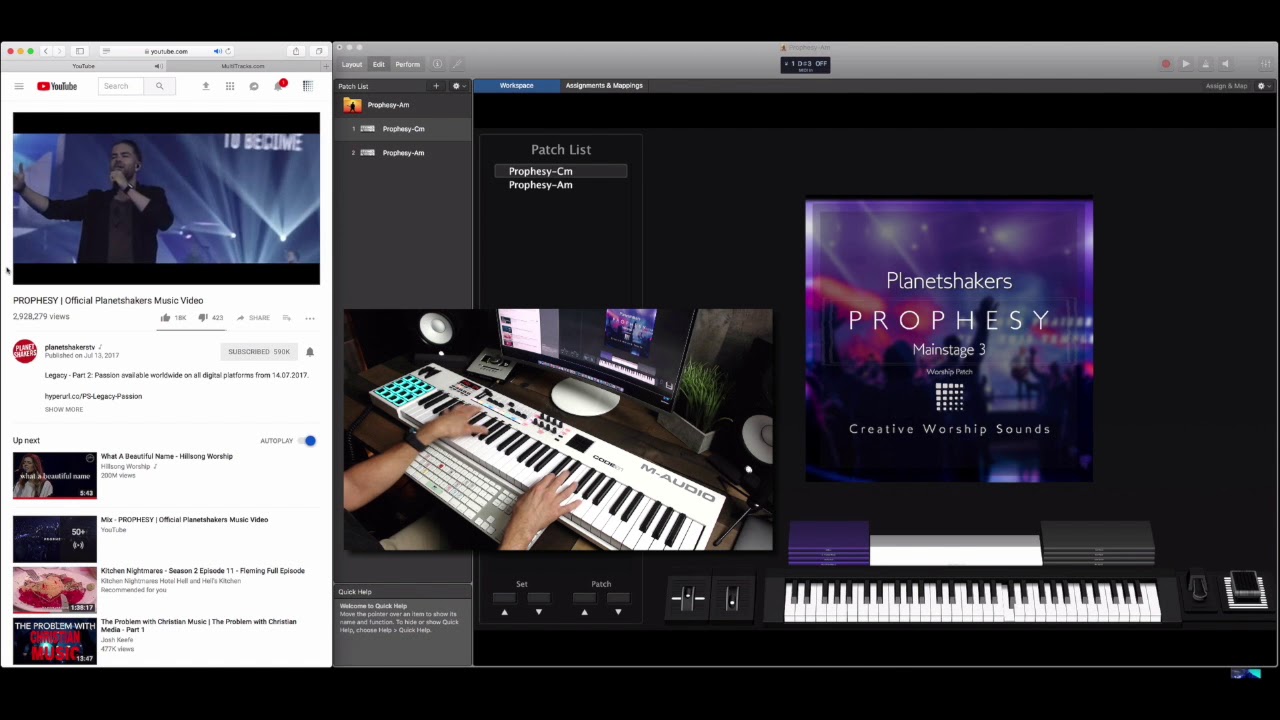This screenshot has height=720, width=1280.
Task: Add a patch with the plus button
Action: [x=436, y=86]
